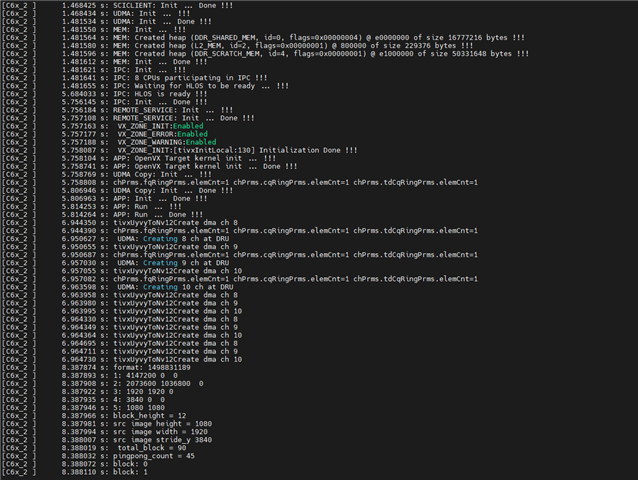Screen dimensions: 638x480
Task: Select the 'IPC: HLOS is ready' line
Action: point(104,94)
